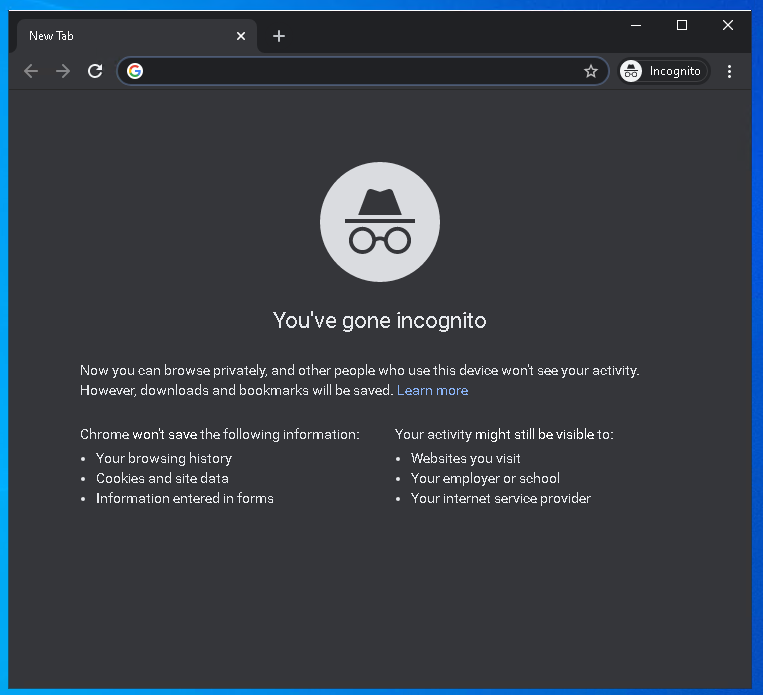The image size is (763, 695).
Task: Click the text Your internet service provider
Action: 501,498
